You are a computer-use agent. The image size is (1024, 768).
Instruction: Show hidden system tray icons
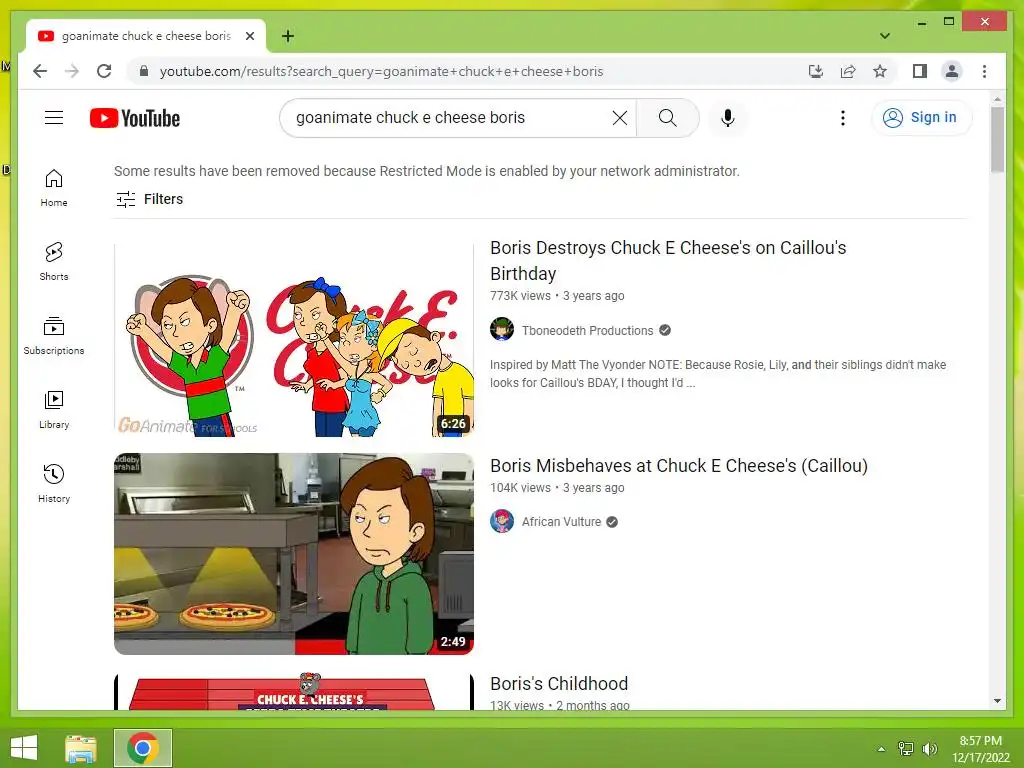click(881, 748)
